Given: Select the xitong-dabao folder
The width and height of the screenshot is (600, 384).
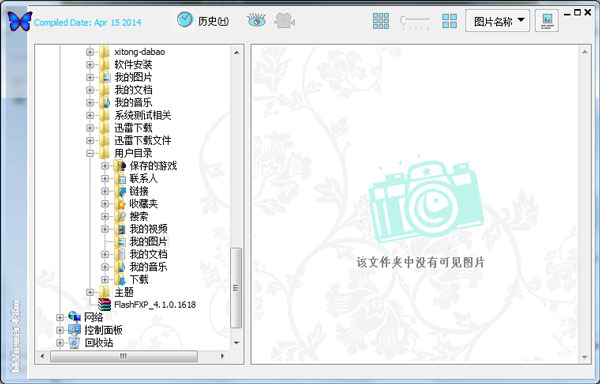Looking at the screenshot, I should pyautogui.click(x=140, y=52).
